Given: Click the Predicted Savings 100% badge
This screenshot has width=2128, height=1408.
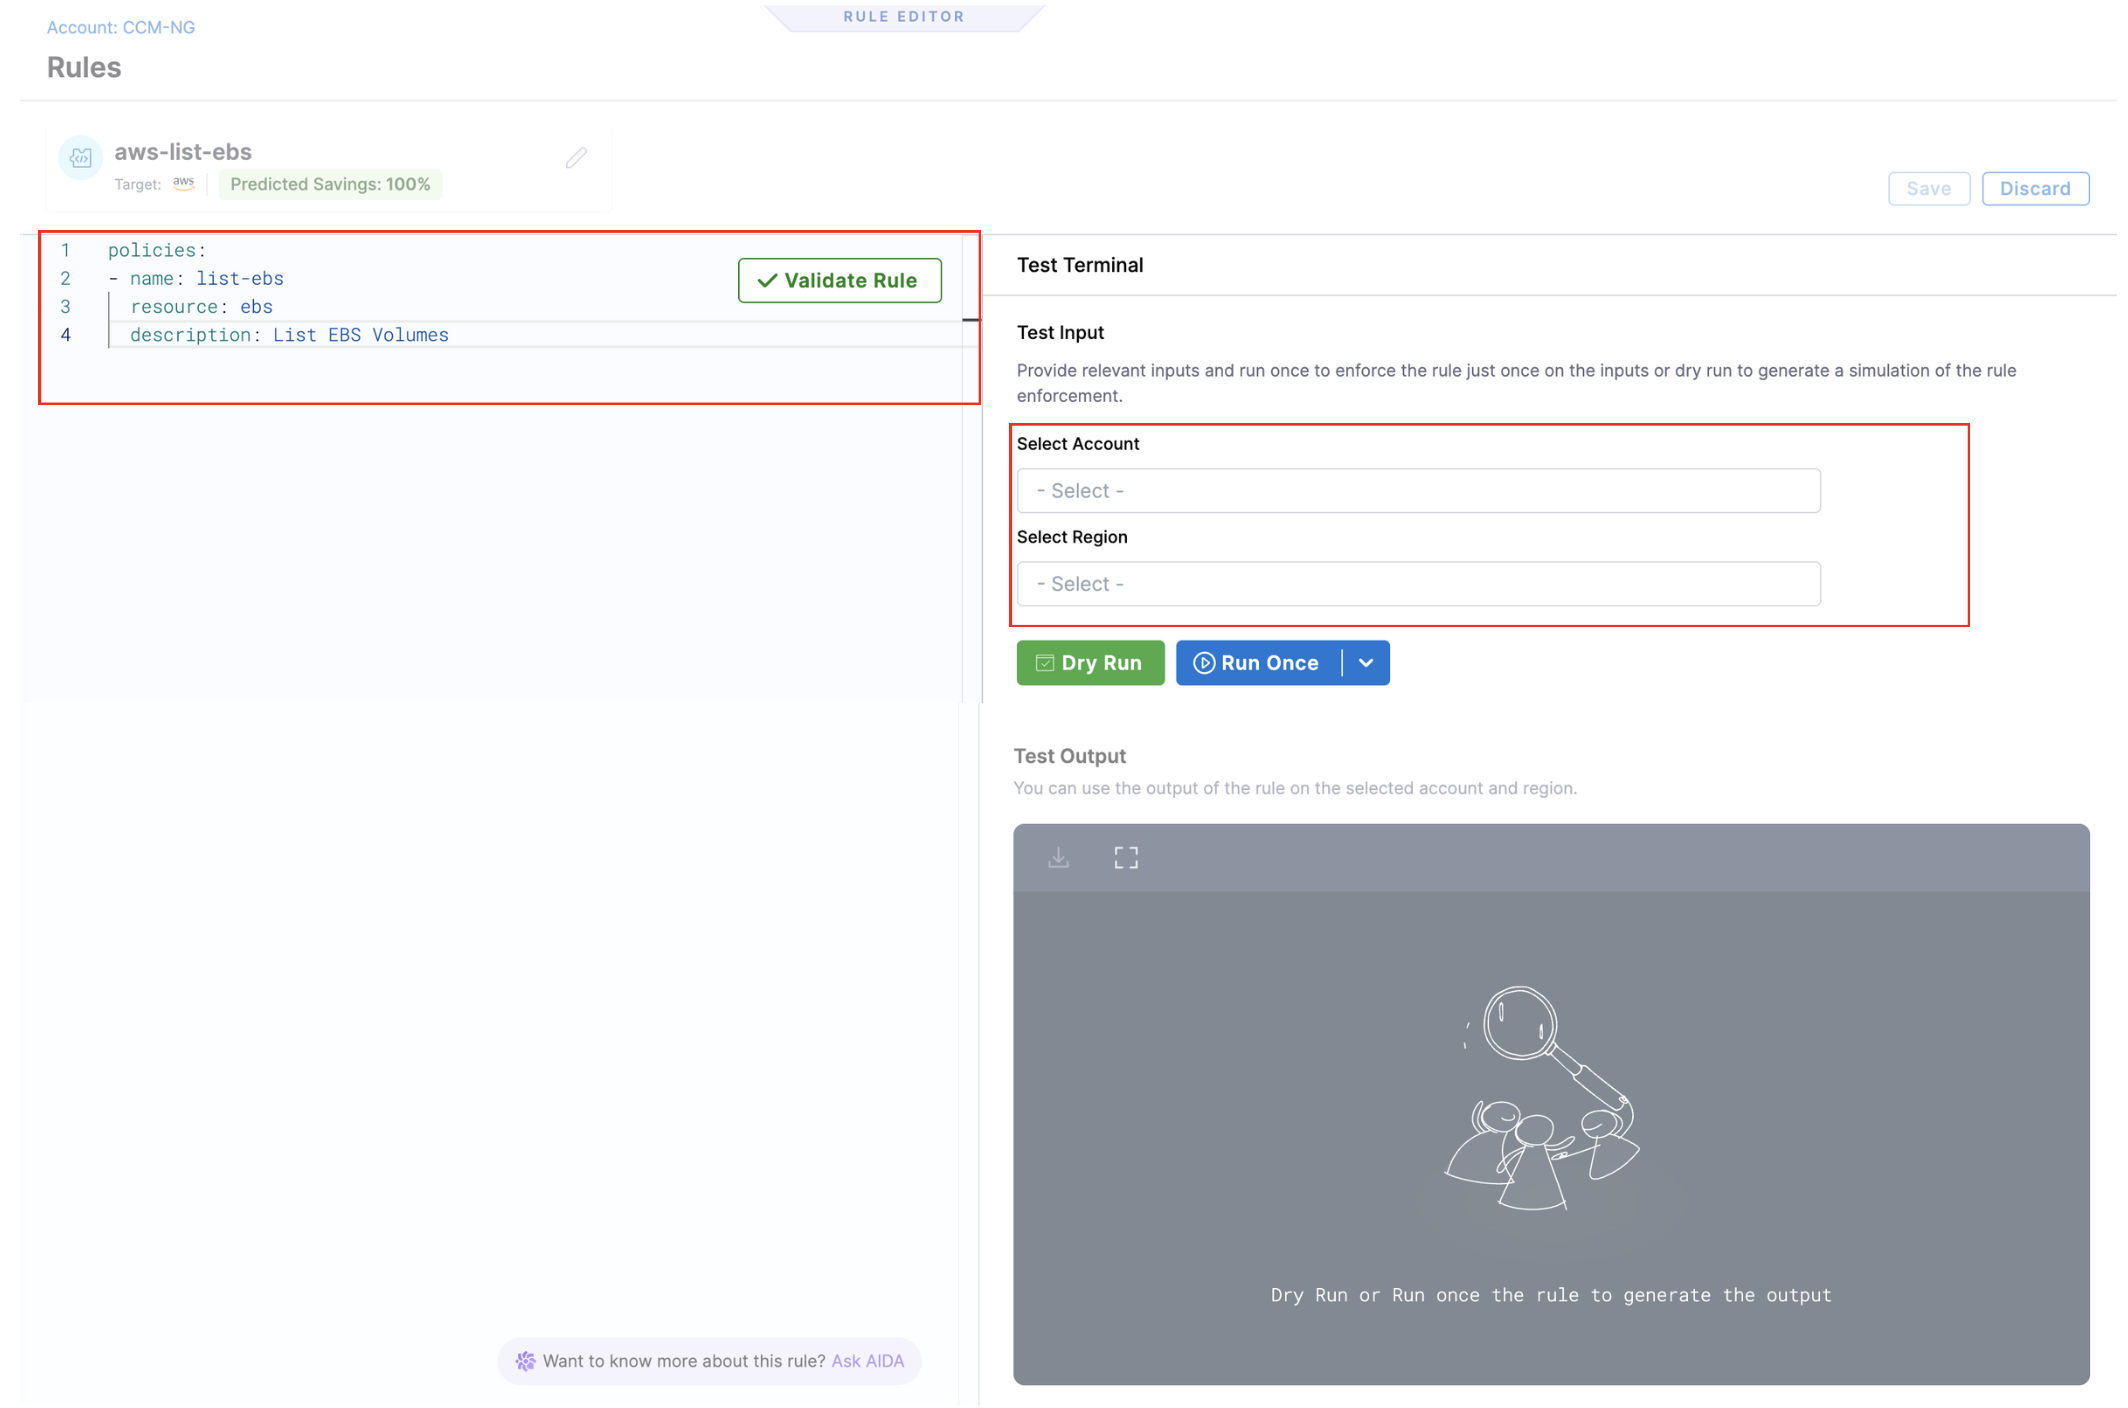Looking at the screenshot, I should (330, 184).
